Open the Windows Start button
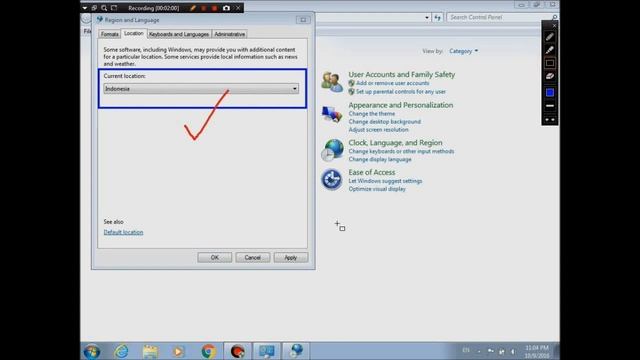Viewport: 640px width, 360px height. coord(92,351)
